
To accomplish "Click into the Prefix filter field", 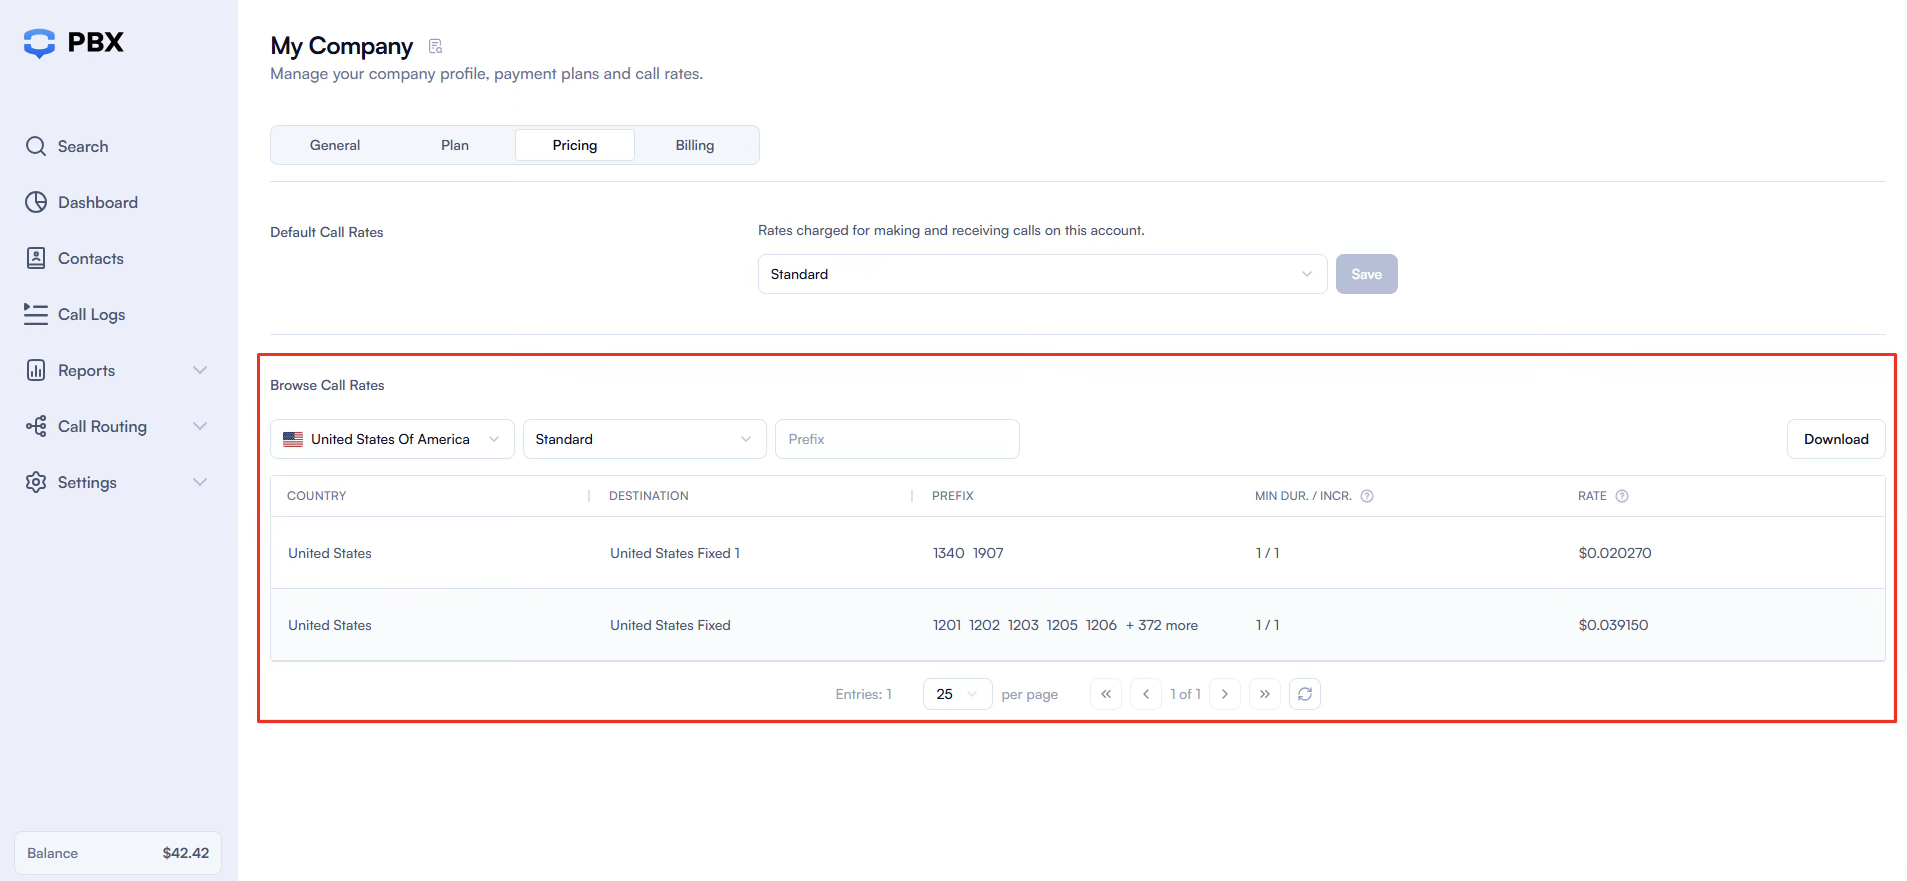I will click(x=897, y=439).
